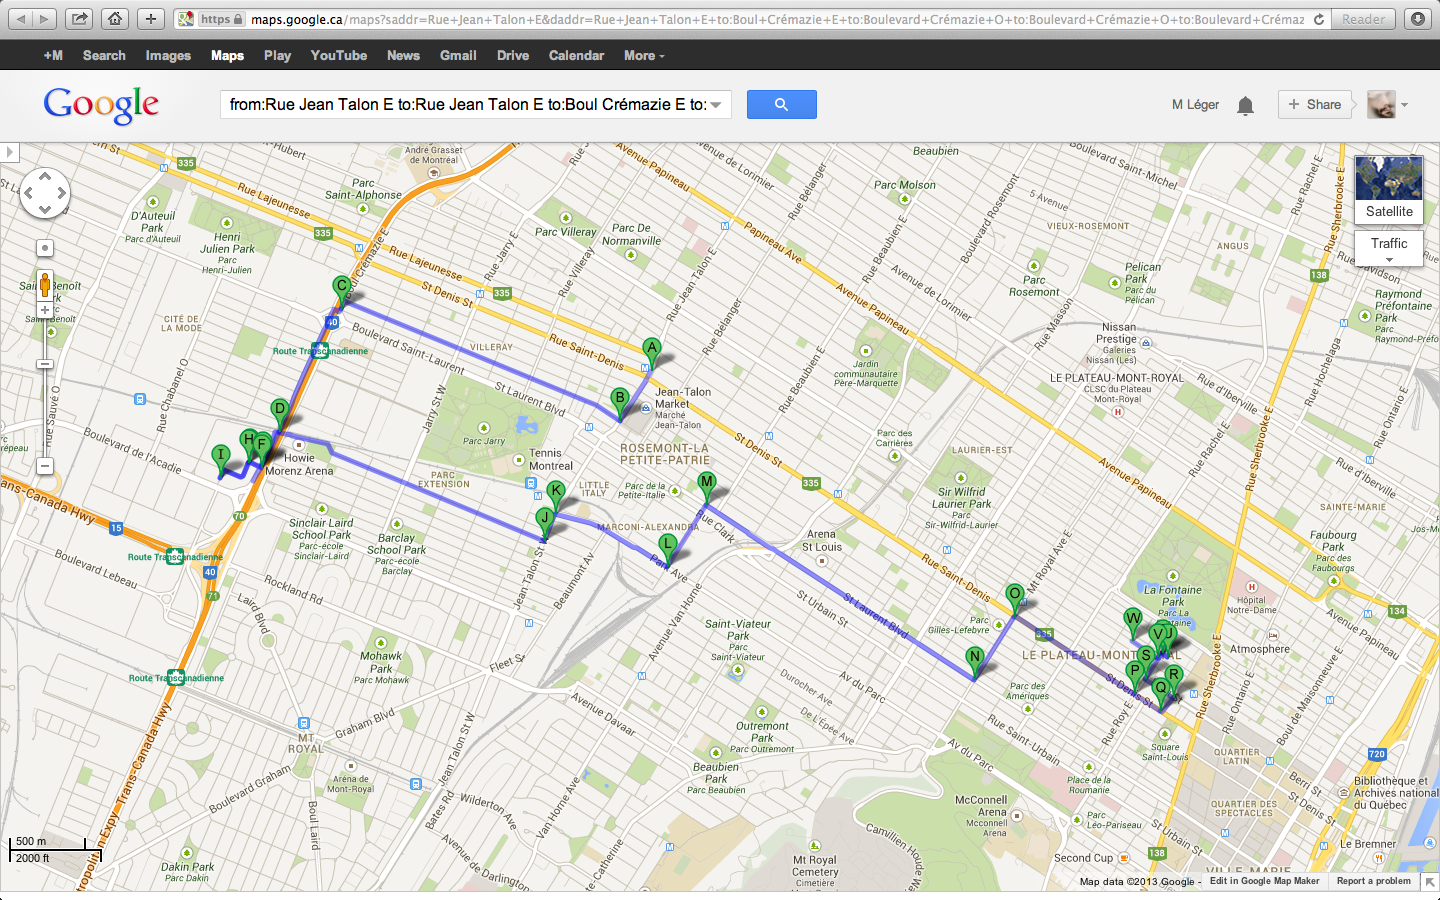The width and height of the screenshot is (1440, 900).
Task: Click the map pan control wheel
Action: click(x=45, y=193)
